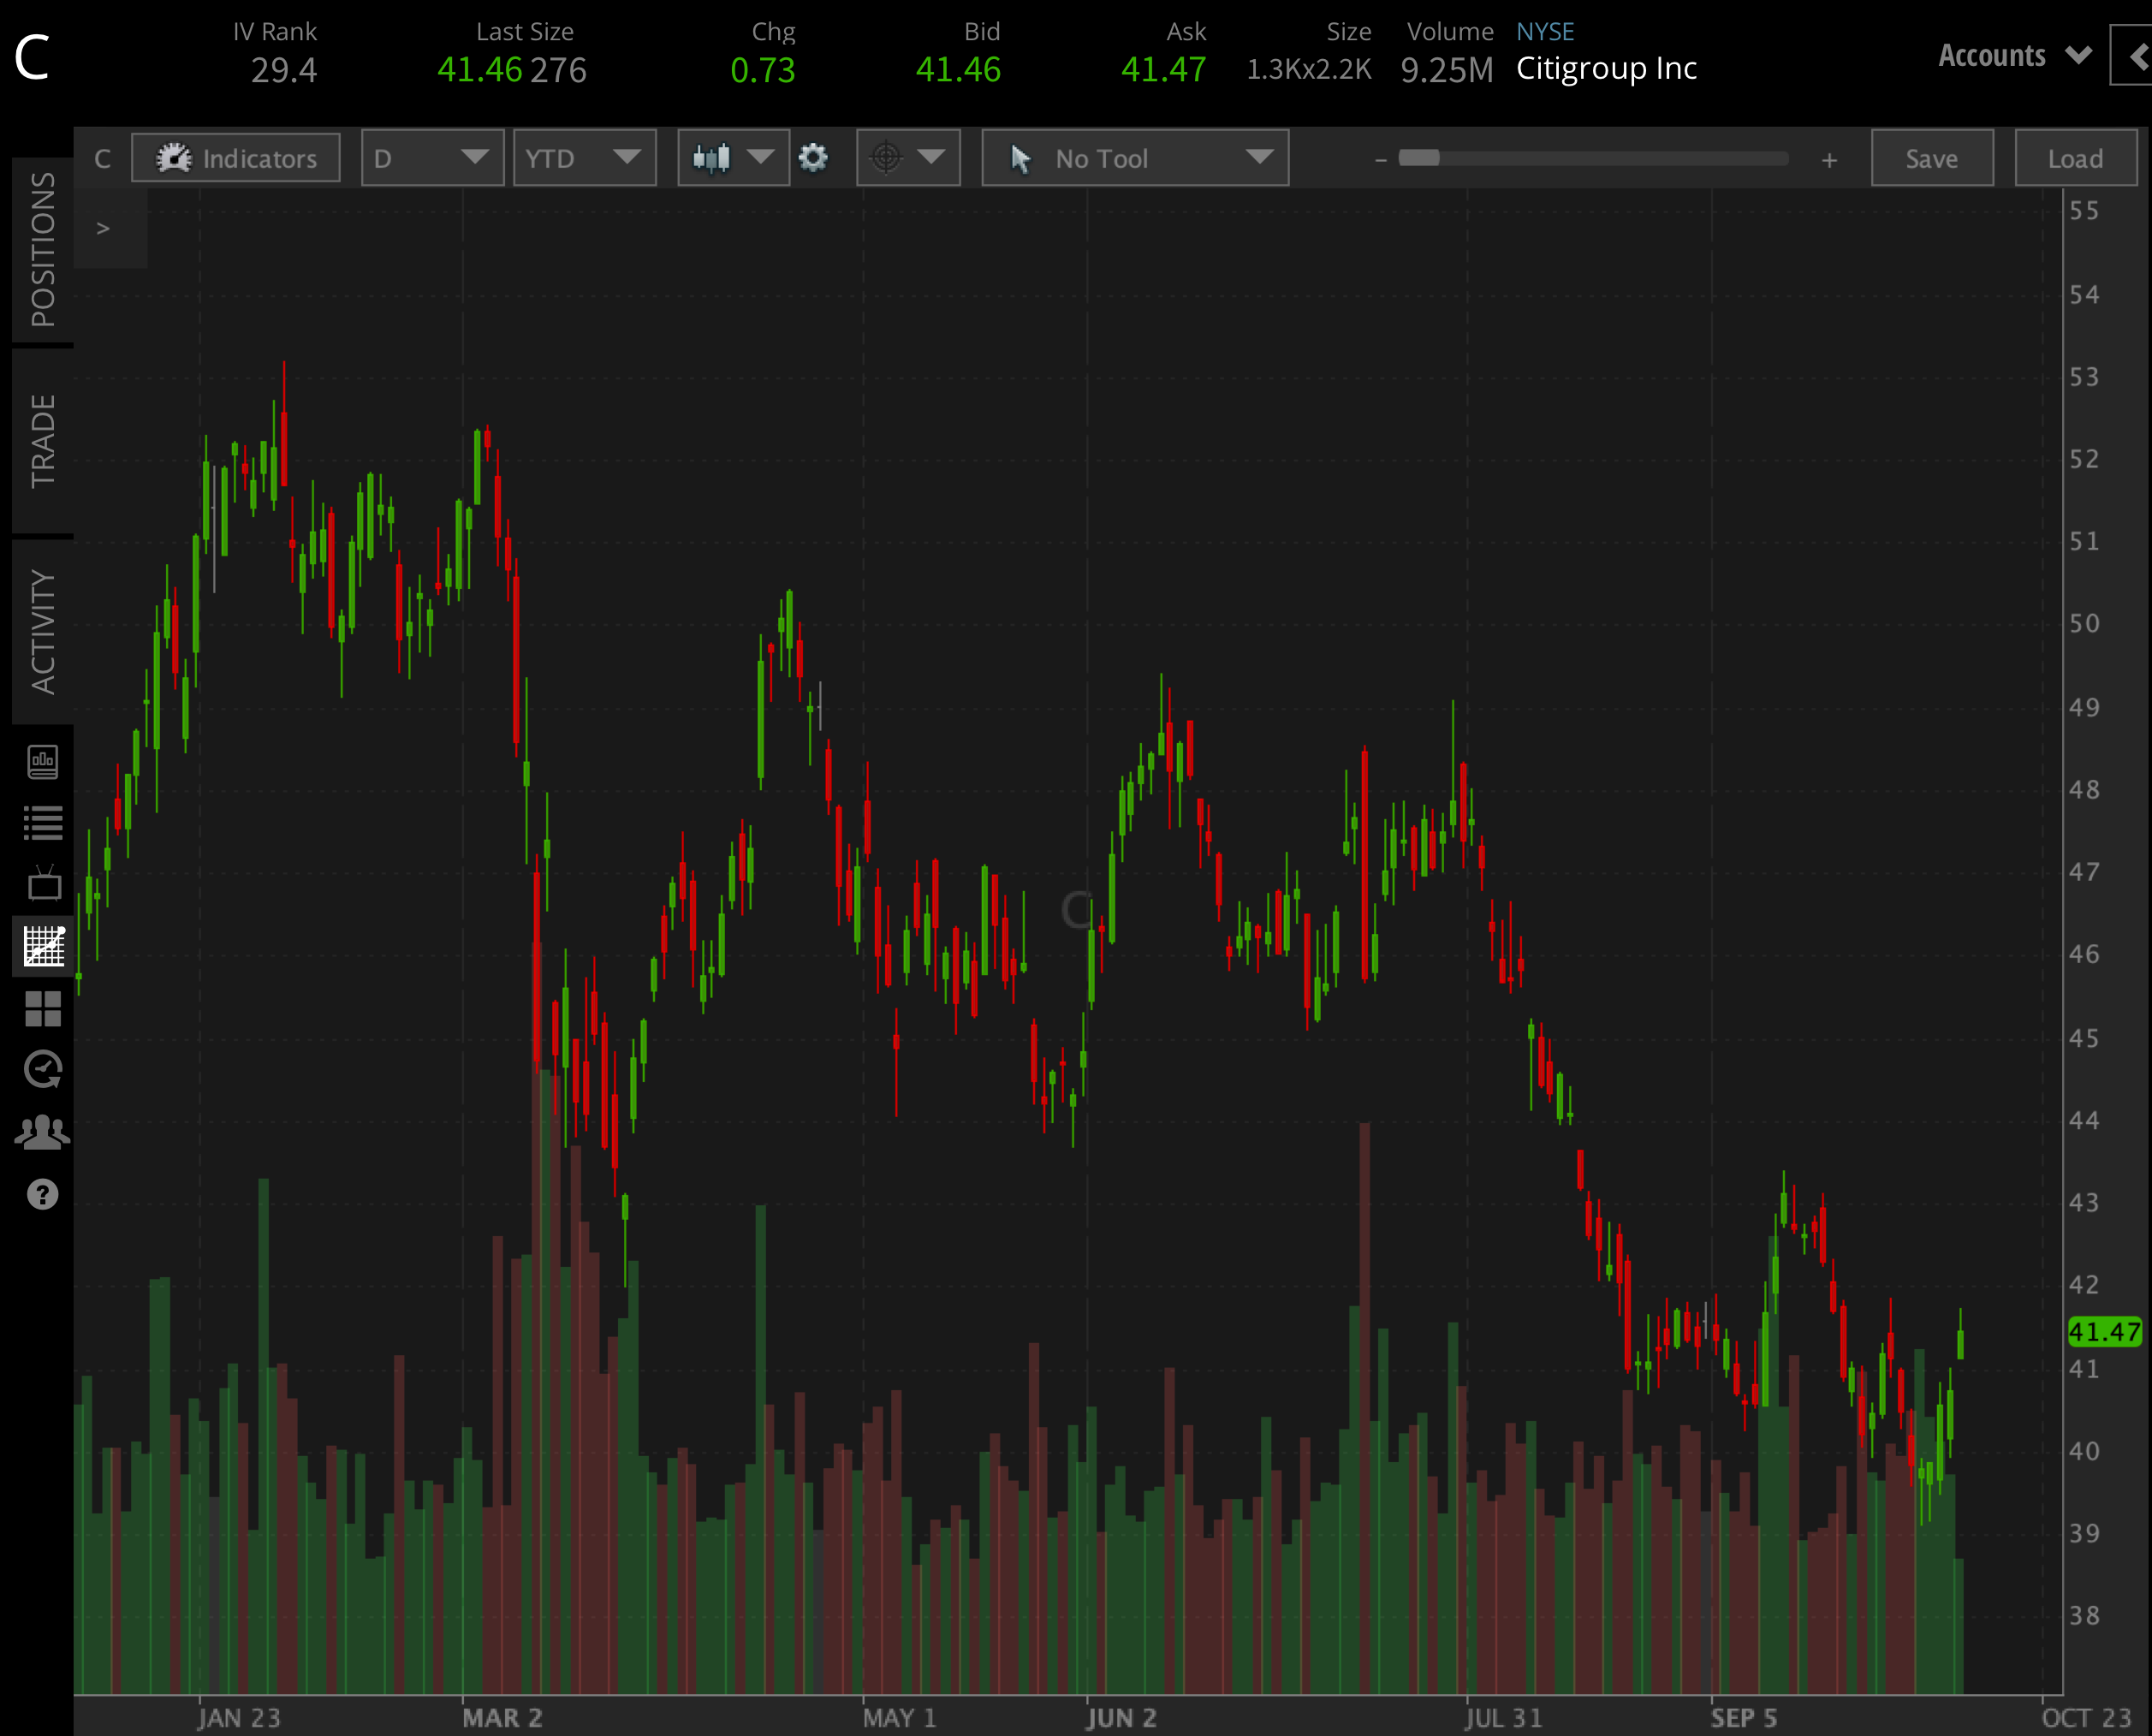Open the D timeframe dropdown
2152x1736 pixels.
tap(432, 158)
